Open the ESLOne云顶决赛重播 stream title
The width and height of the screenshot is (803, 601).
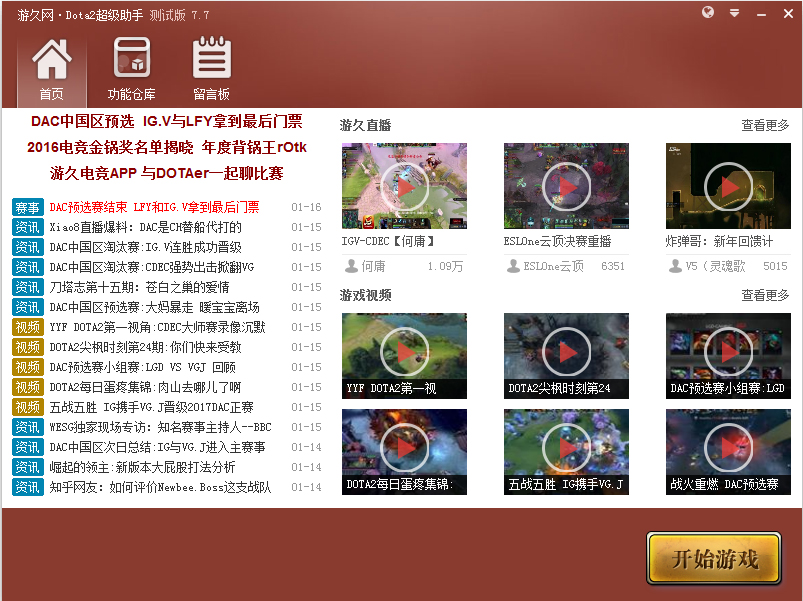558,241
